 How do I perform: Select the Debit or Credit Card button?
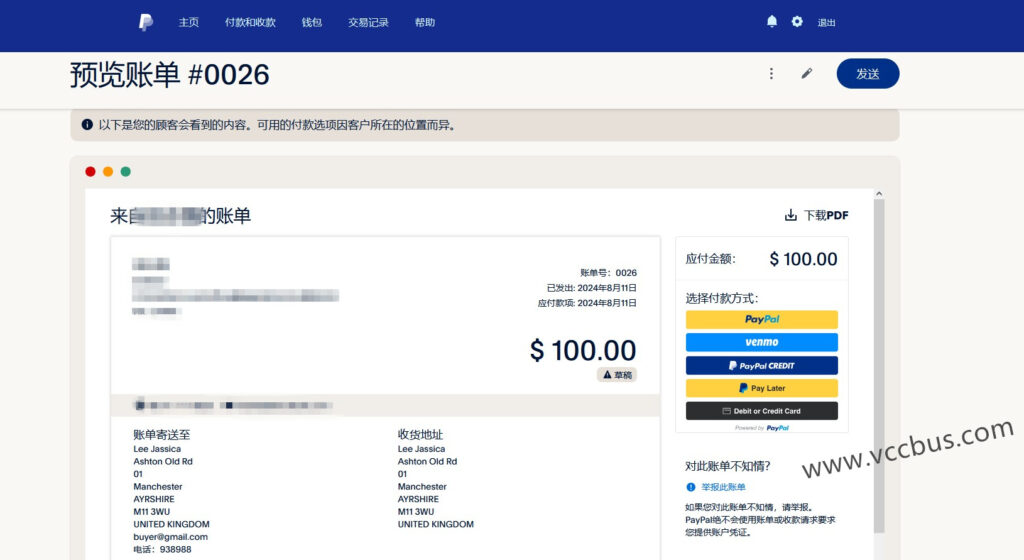pyautogui.click(x=761, y=411)
